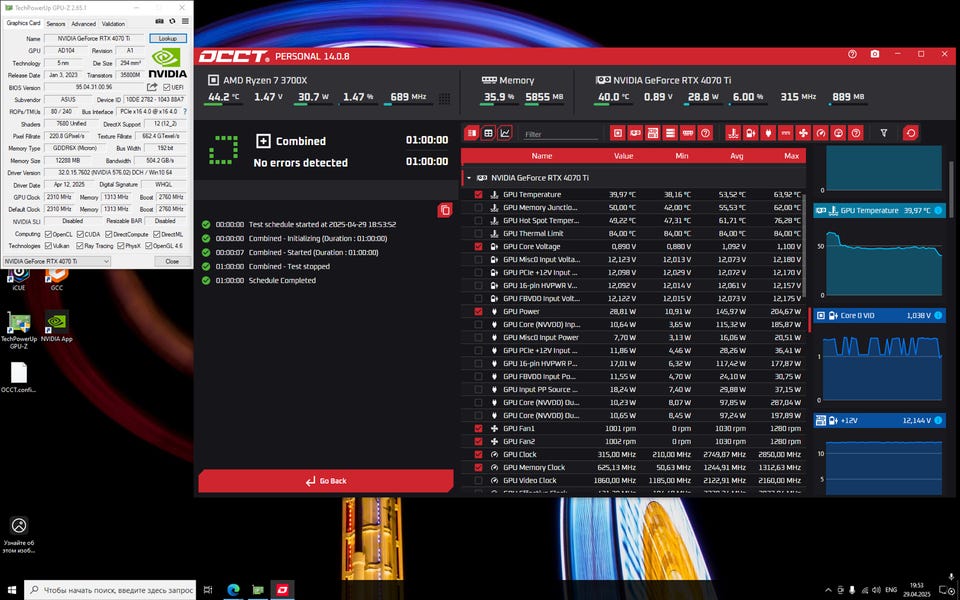The image size is (960, 600).
Task: Select Graphics Card tab in GPU-Z
Action: (23, 23)
